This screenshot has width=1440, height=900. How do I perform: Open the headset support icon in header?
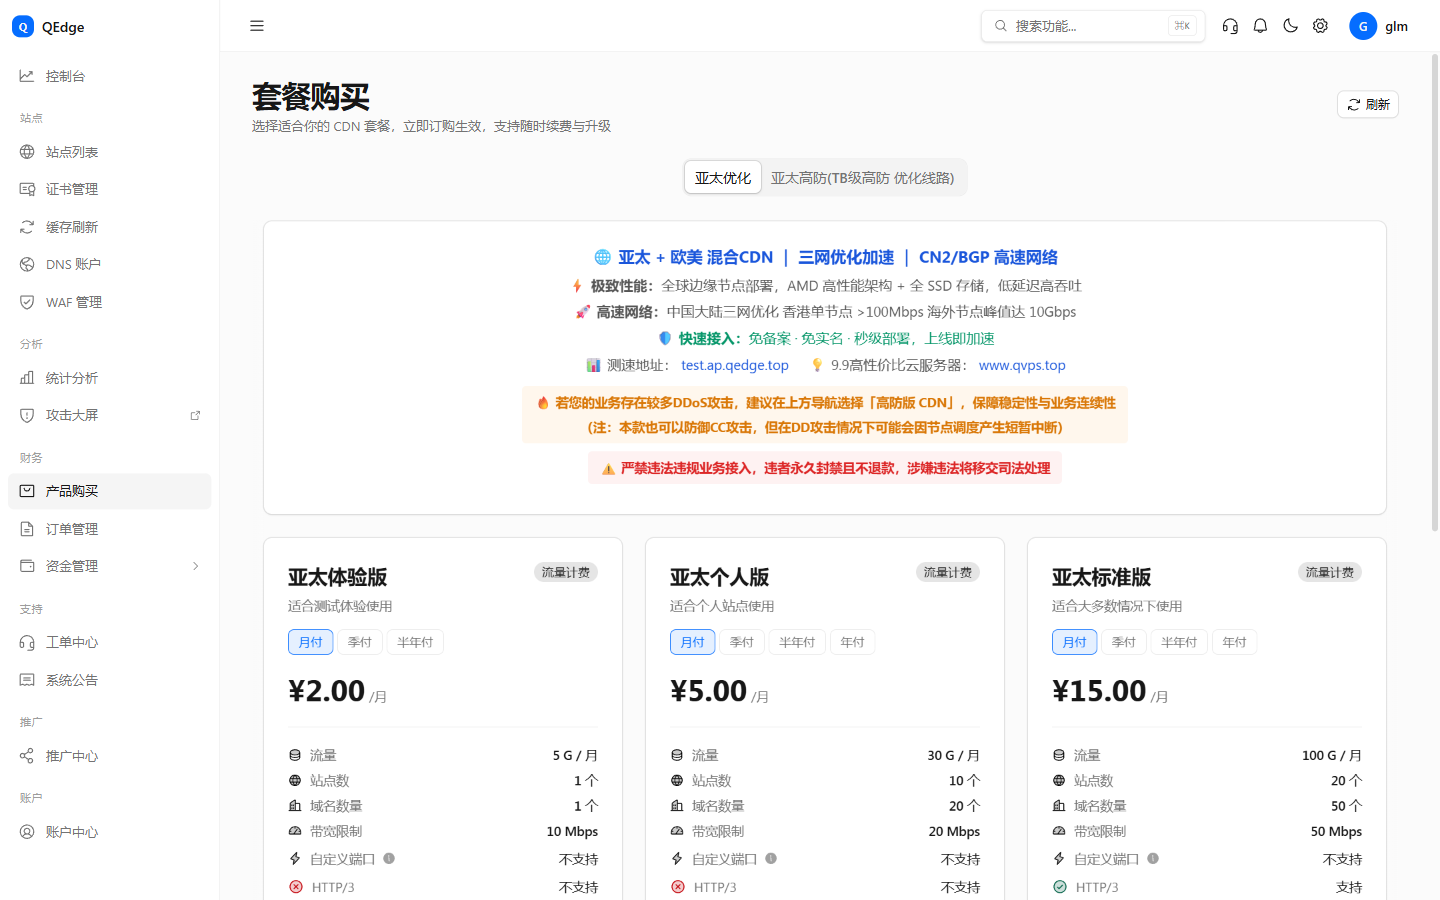[1230, 26]
